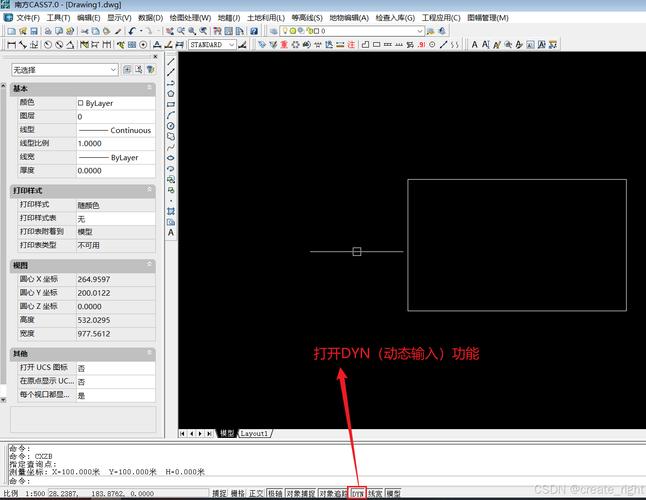Image resolution: width=646 pixels, height=500 pixels.
Task: Click the 线宽 status bar button
Action: 375,493
